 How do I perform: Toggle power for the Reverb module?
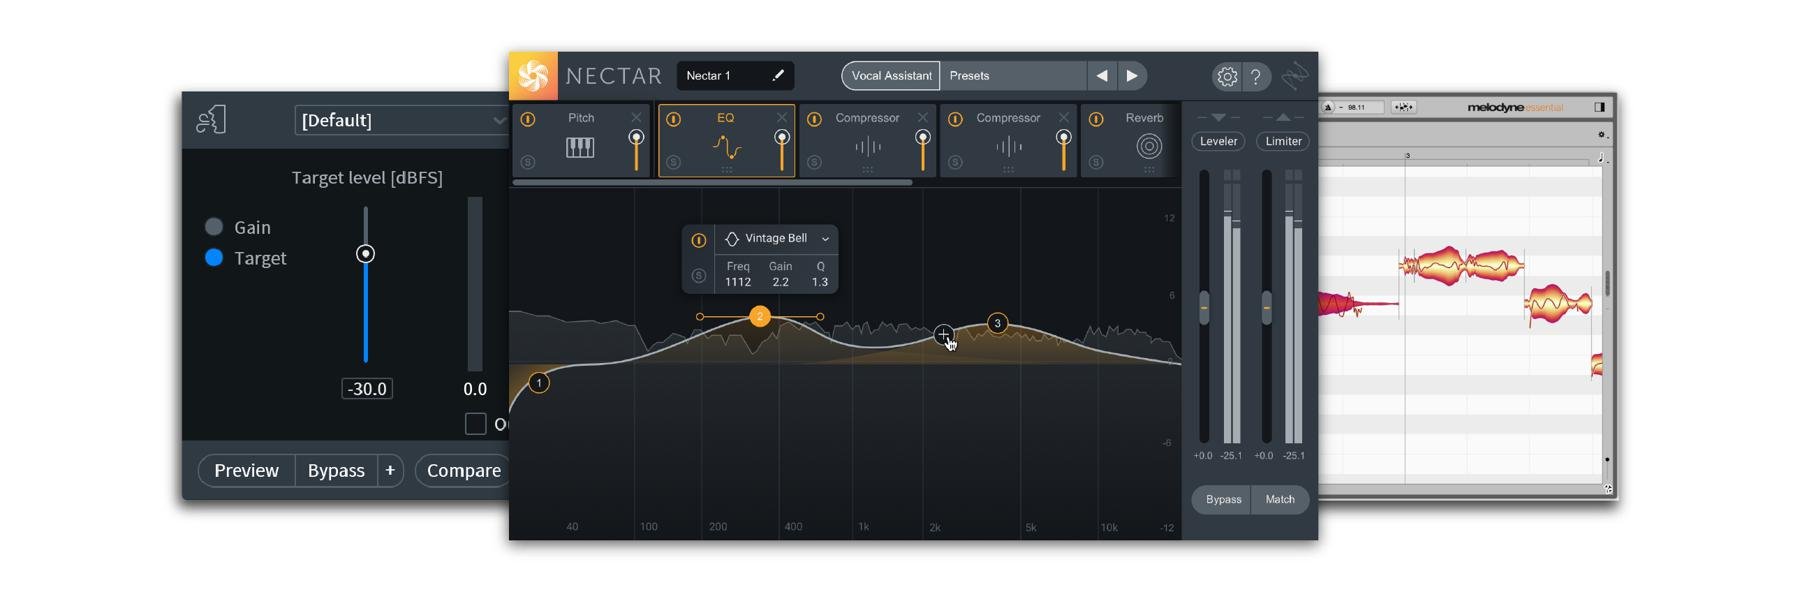[x=1096, y=119]
